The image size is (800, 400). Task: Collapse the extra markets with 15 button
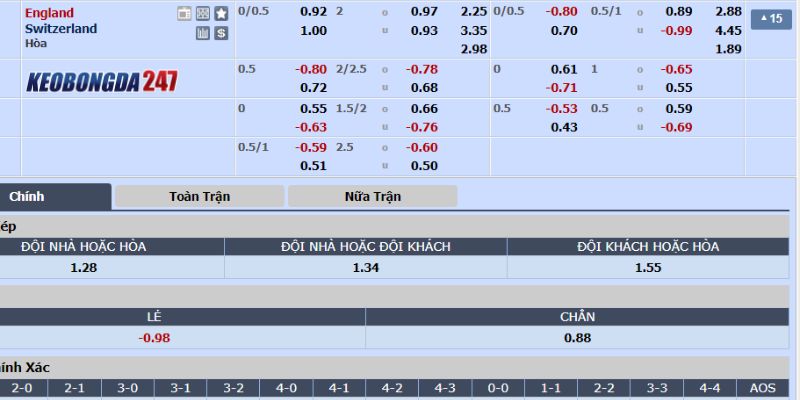coord(771,19)
